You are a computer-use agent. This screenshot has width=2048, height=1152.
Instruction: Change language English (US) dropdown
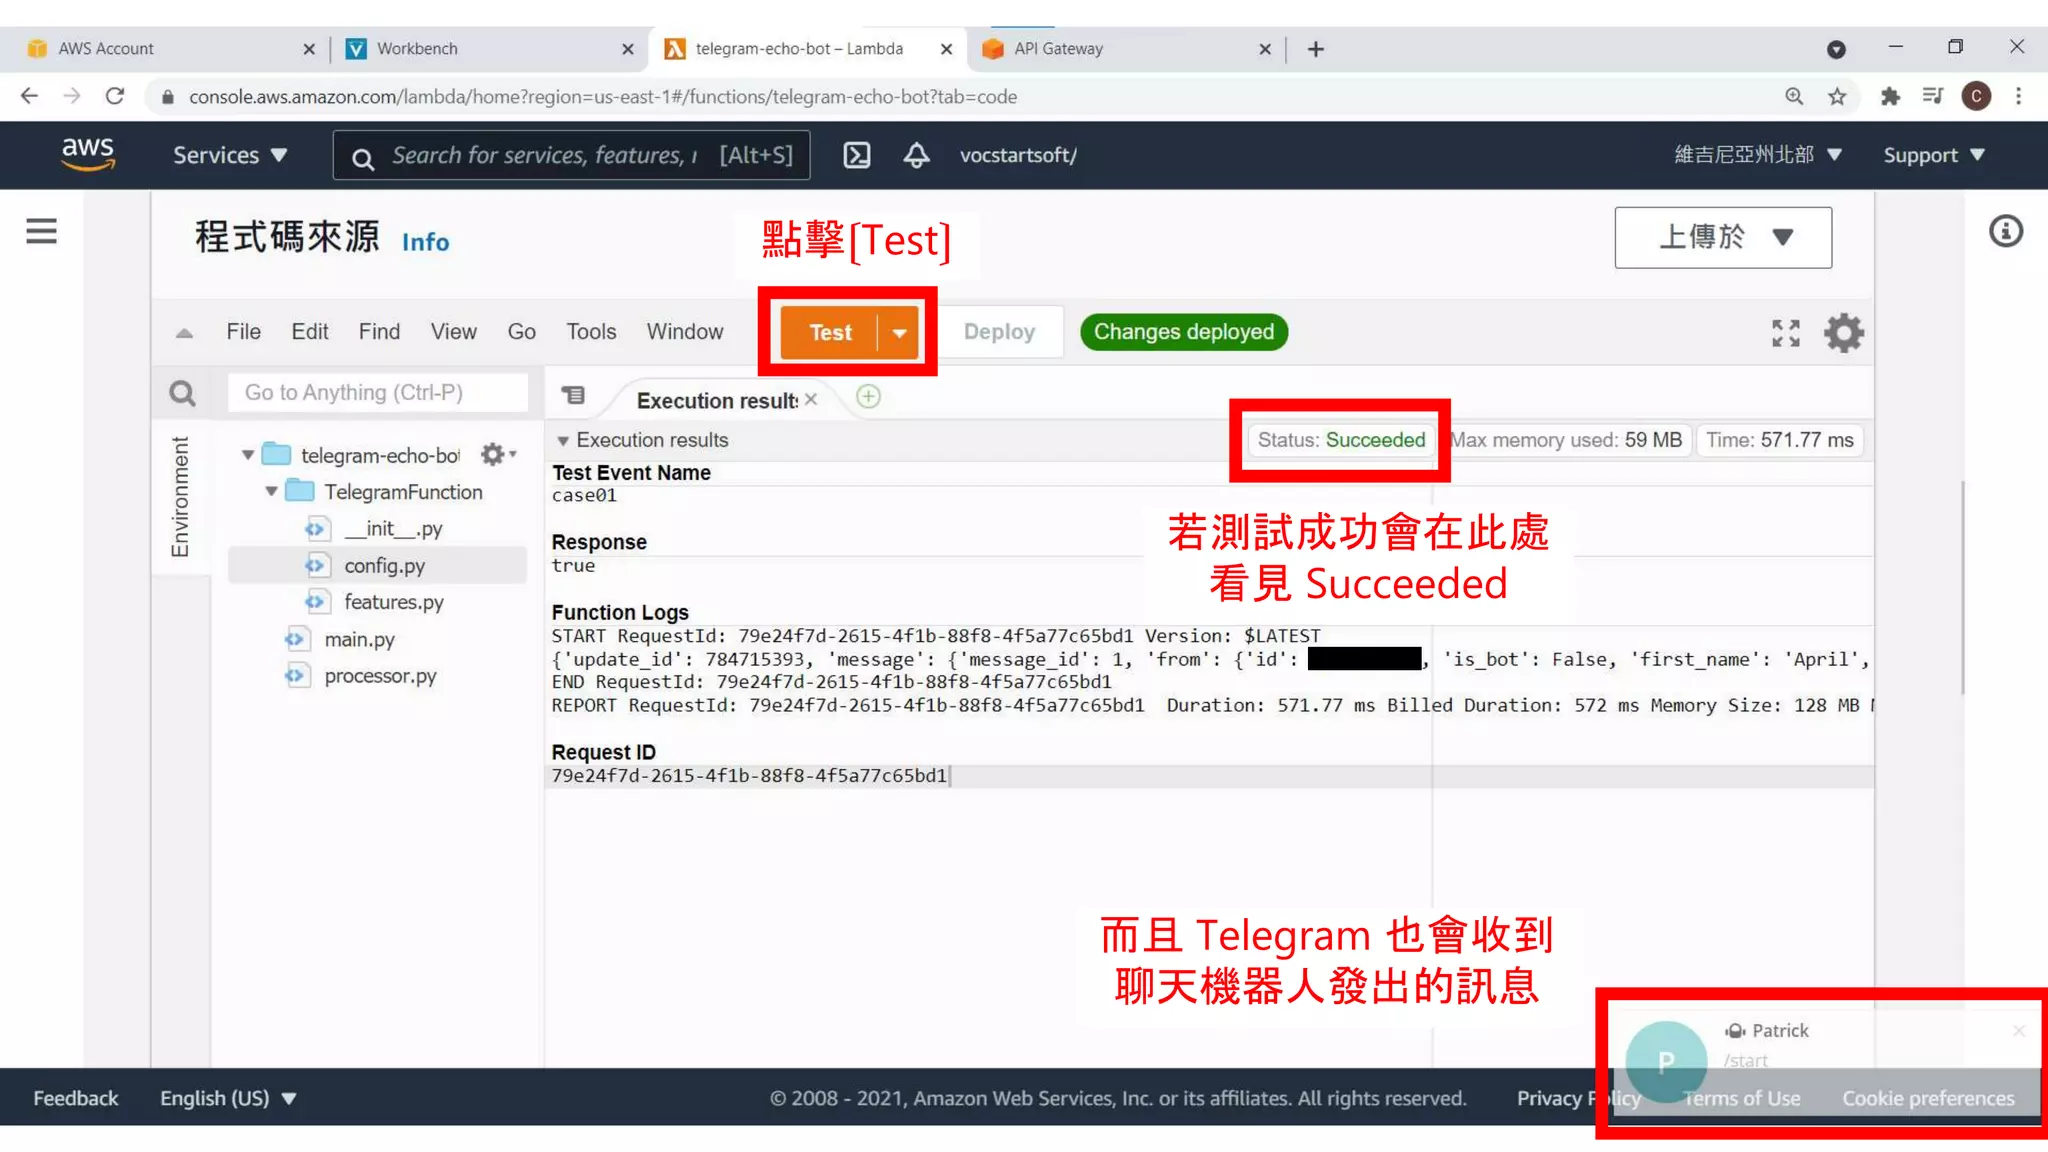[229, 1098]
